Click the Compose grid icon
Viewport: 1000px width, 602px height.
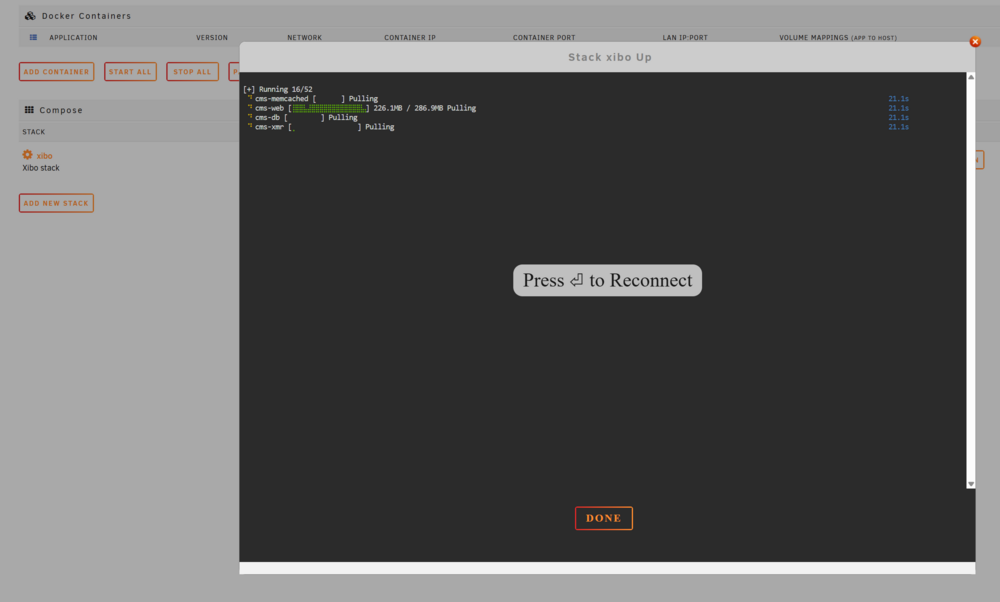29,110
